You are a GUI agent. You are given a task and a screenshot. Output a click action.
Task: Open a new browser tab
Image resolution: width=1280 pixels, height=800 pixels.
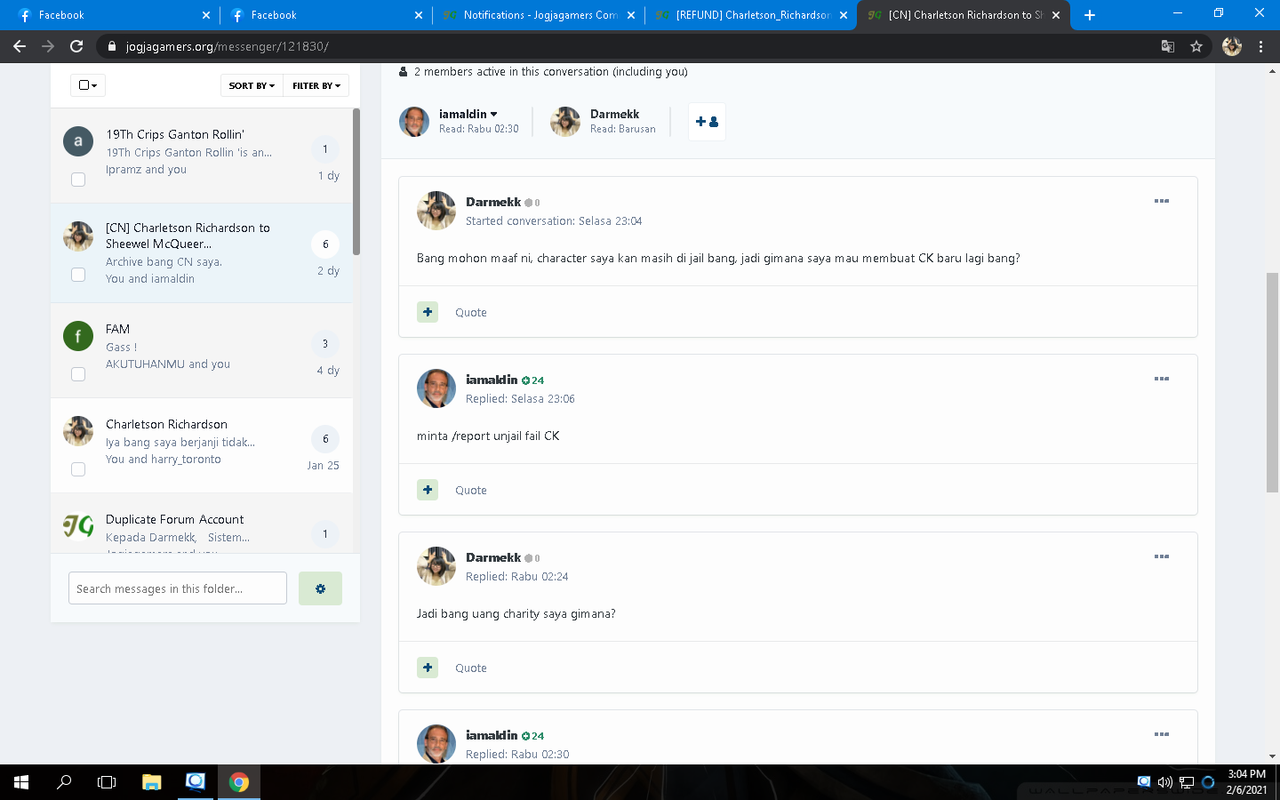tap(1090, 15)
